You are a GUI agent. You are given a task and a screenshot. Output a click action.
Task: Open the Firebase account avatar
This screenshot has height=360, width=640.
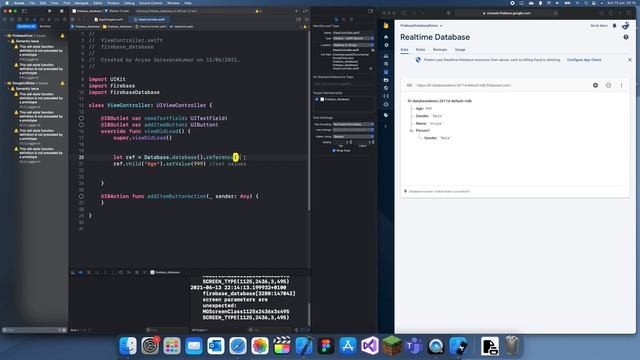(625, 26)
